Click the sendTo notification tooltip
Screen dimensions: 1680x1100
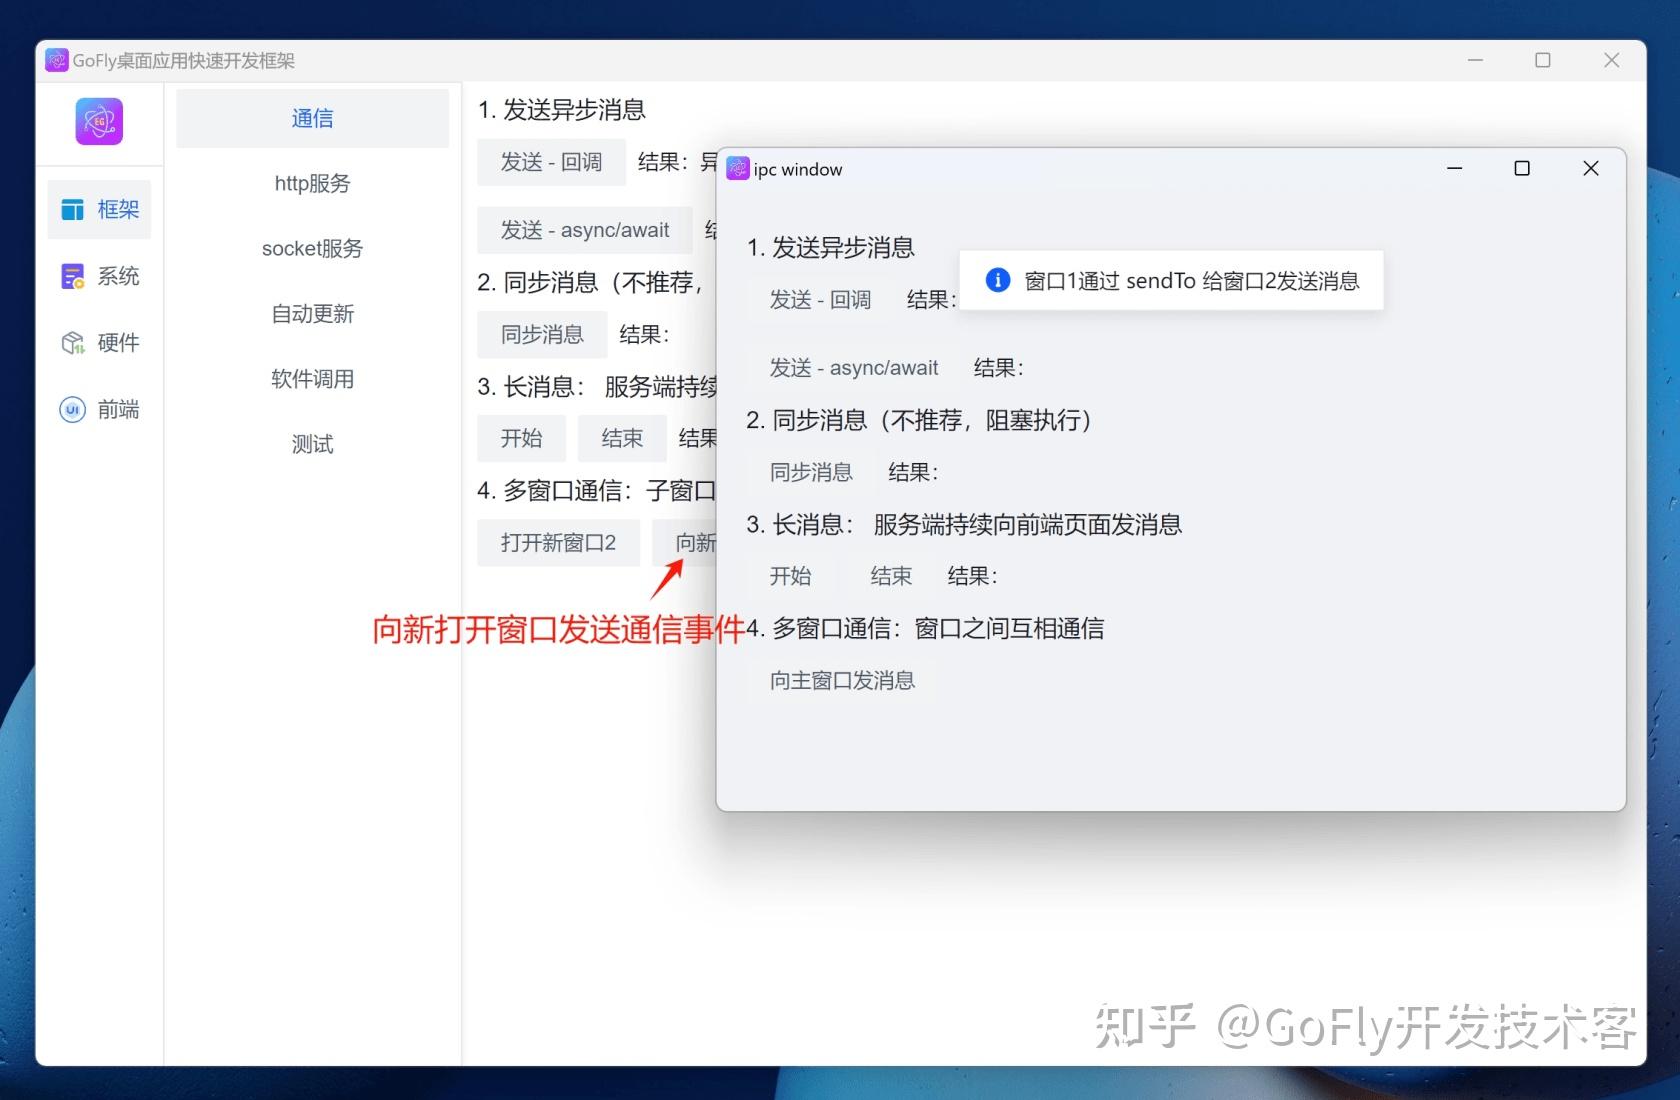click(x=1170, y=281)
